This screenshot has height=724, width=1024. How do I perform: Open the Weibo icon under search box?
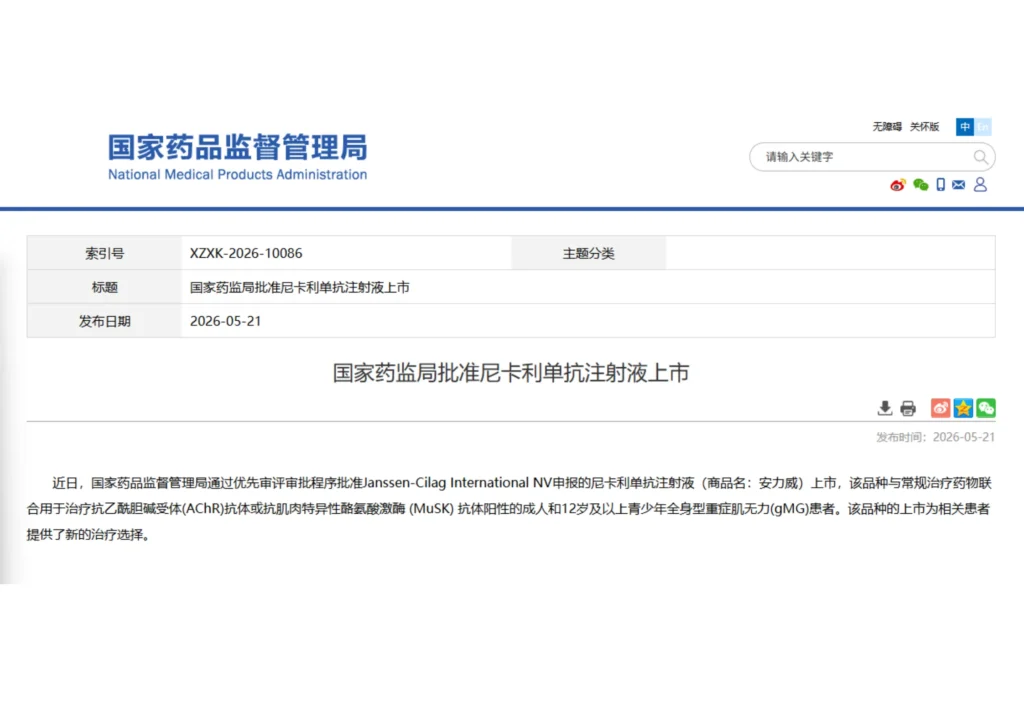(x=898, y=185)
